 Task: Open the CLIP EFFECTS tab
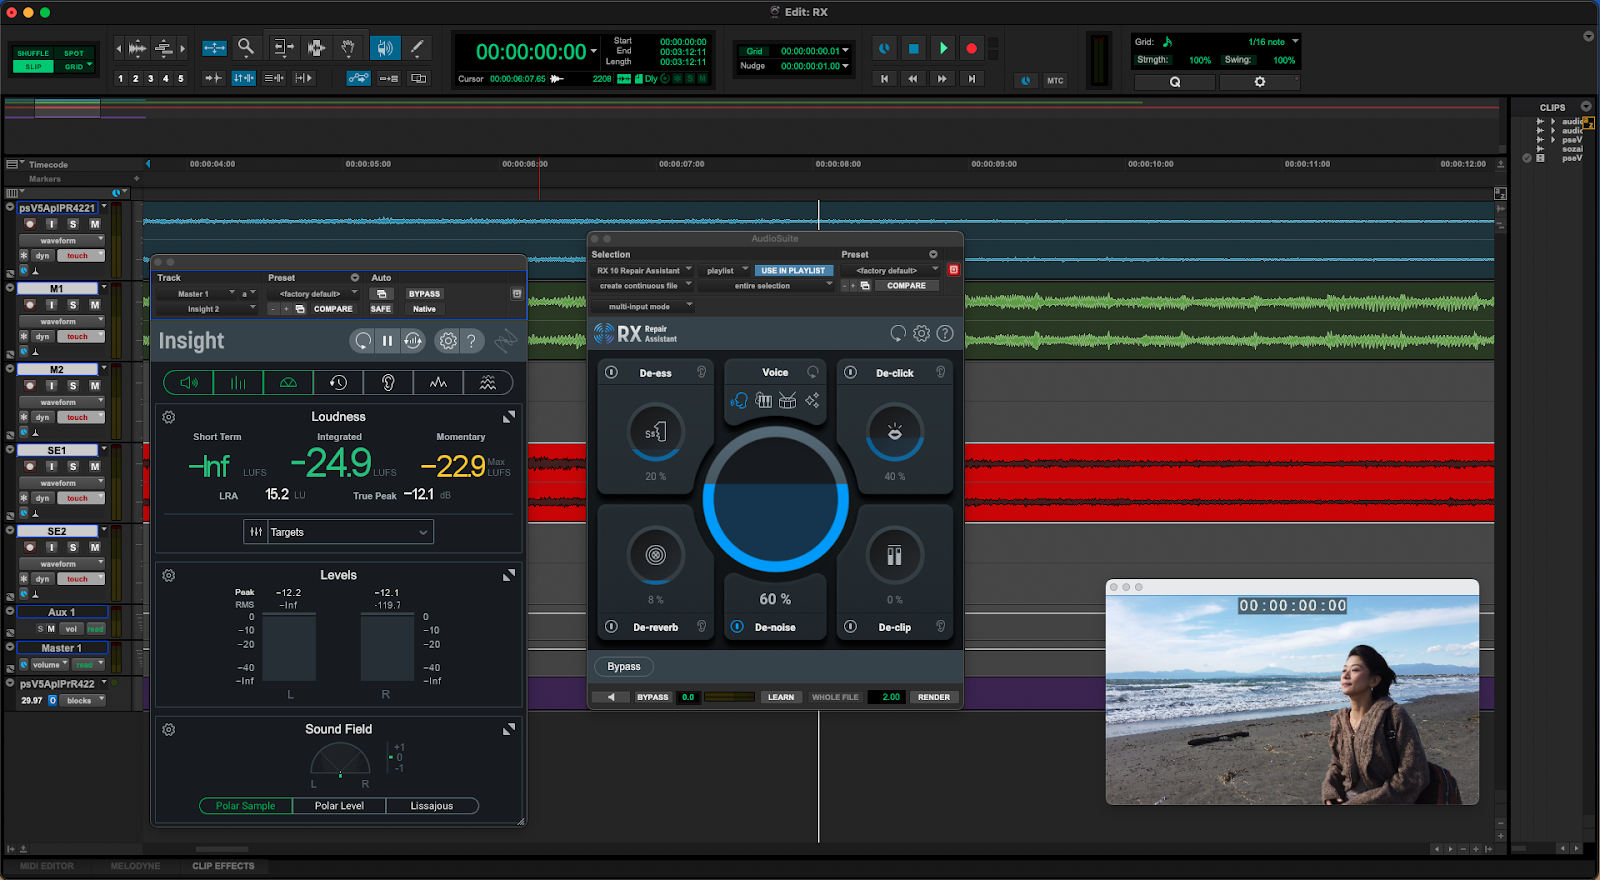pyautogui.click(x=223, y=866)
